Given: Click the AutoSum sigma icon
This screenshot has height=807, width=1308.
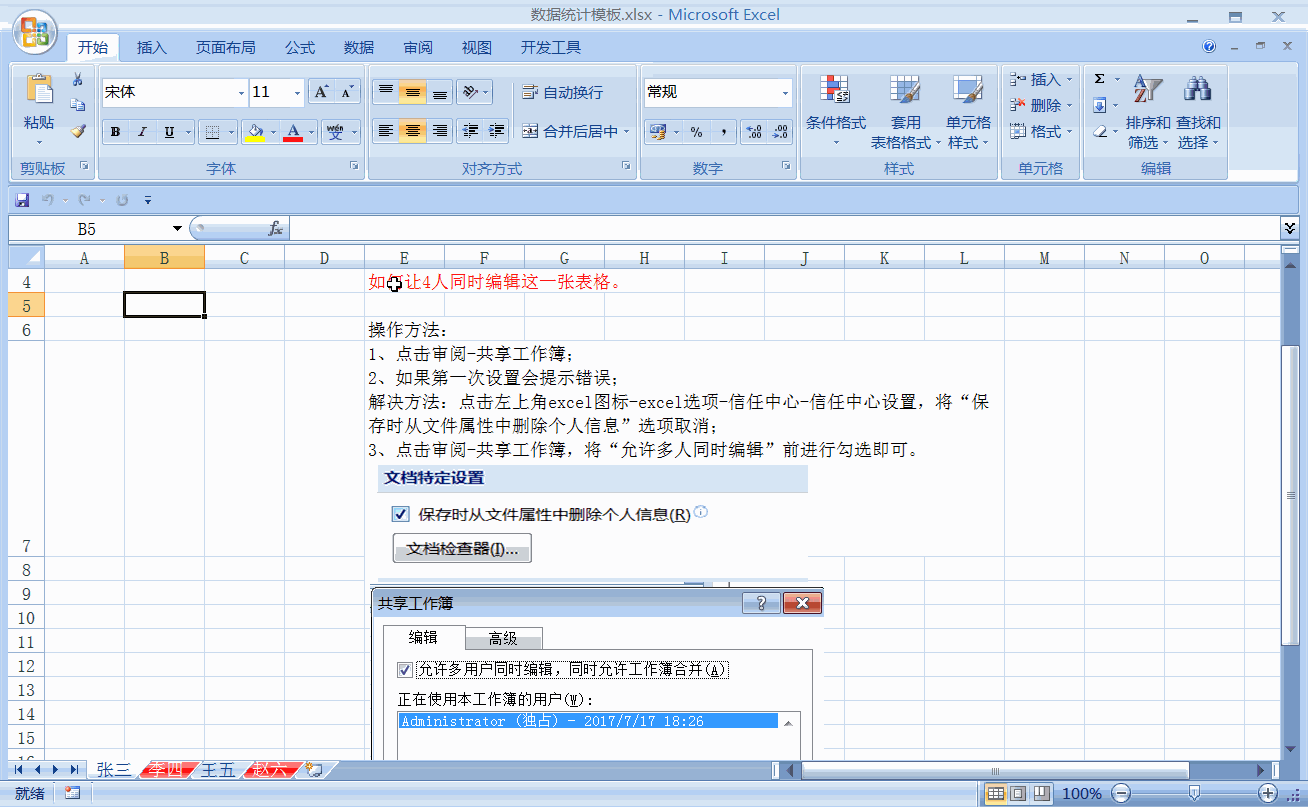Looking at the screenshot, I should (x=1100, y=79).
